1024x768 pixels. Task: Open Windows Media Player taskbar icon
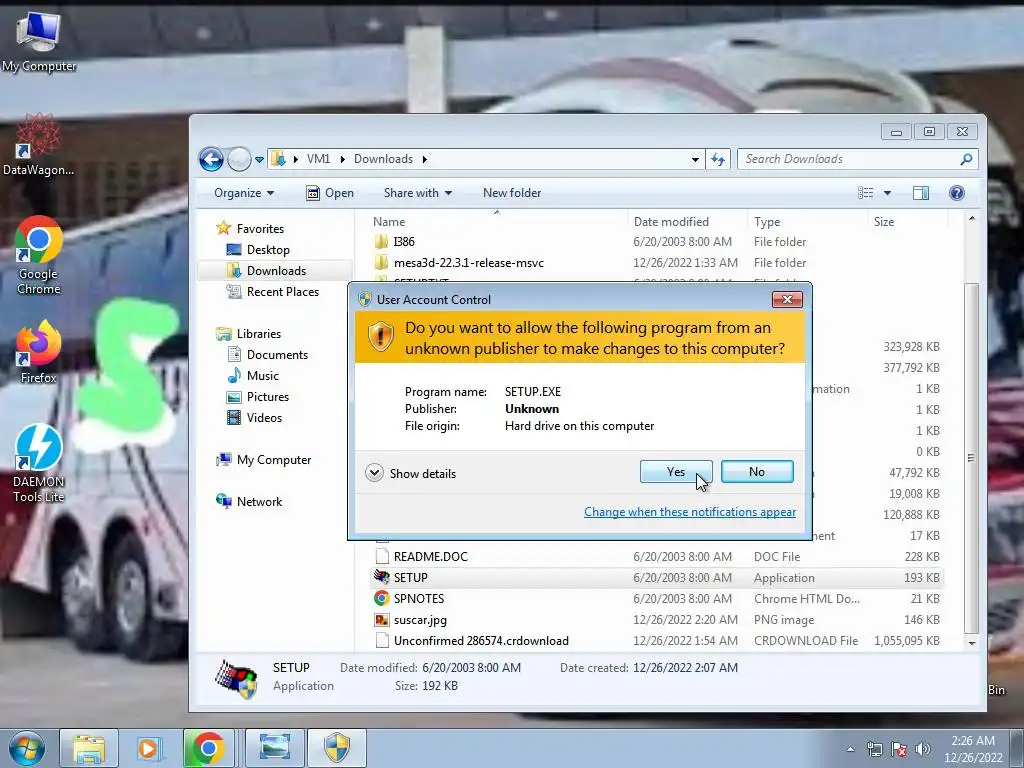pos(148,748)
